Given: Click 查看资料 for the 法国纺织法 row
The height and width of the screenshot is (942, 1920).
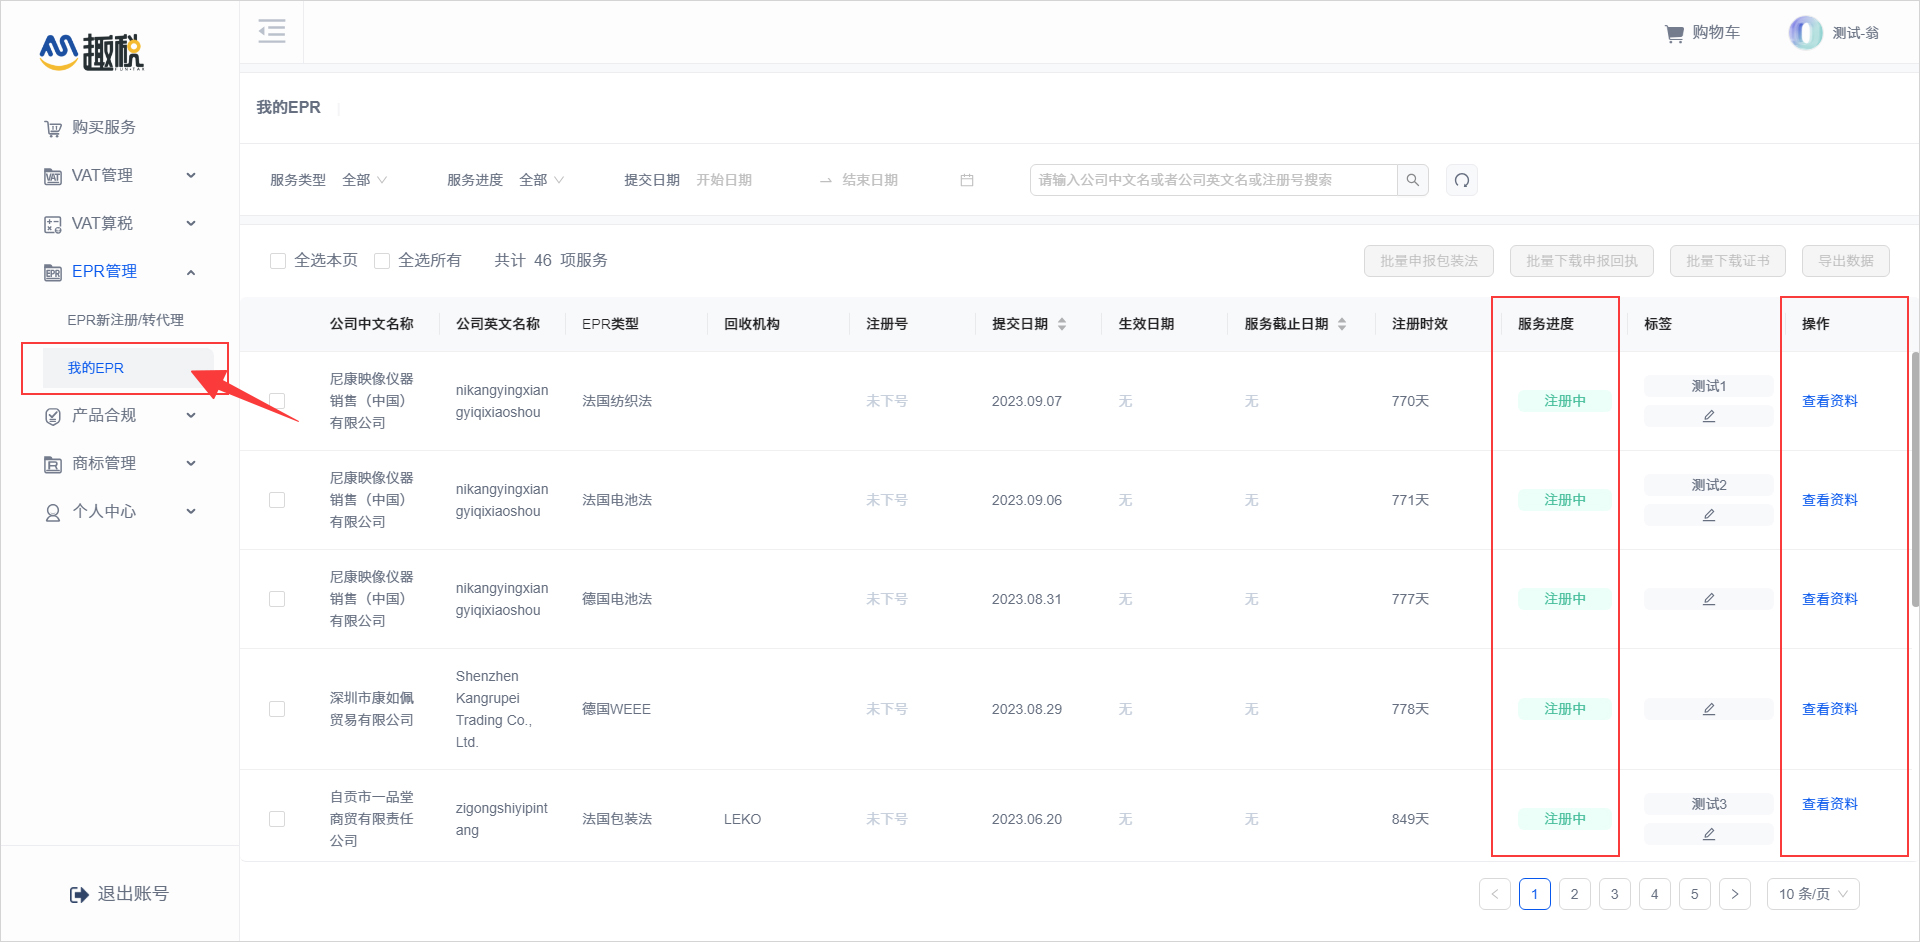Looking at the screenshot, I should click(x=1829, y=401).
